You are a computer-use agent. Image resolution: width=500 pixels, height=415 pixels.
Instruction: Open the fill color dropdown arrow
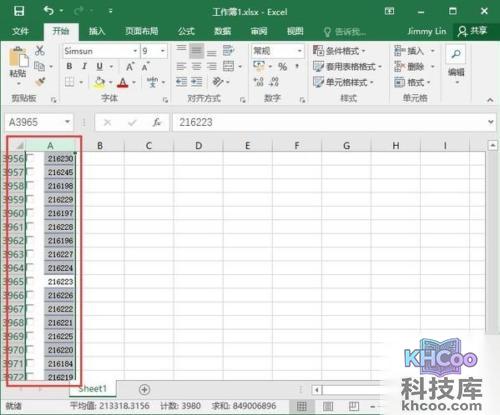111,82
